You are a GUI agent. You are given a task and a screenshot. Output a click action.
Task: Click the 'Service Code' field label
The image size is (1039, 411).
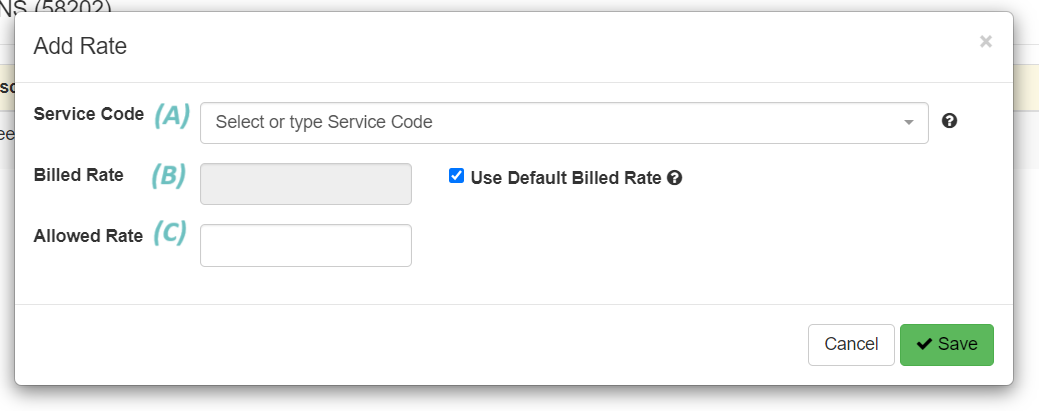[89, 114]
